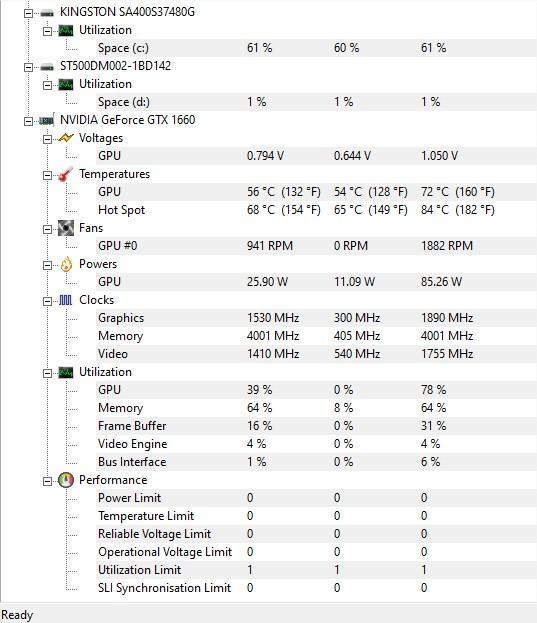537x623 pixels.
Task: Collapse the NVIDIA GeForce GTX 1660 node
Action: tap(28, 121)
